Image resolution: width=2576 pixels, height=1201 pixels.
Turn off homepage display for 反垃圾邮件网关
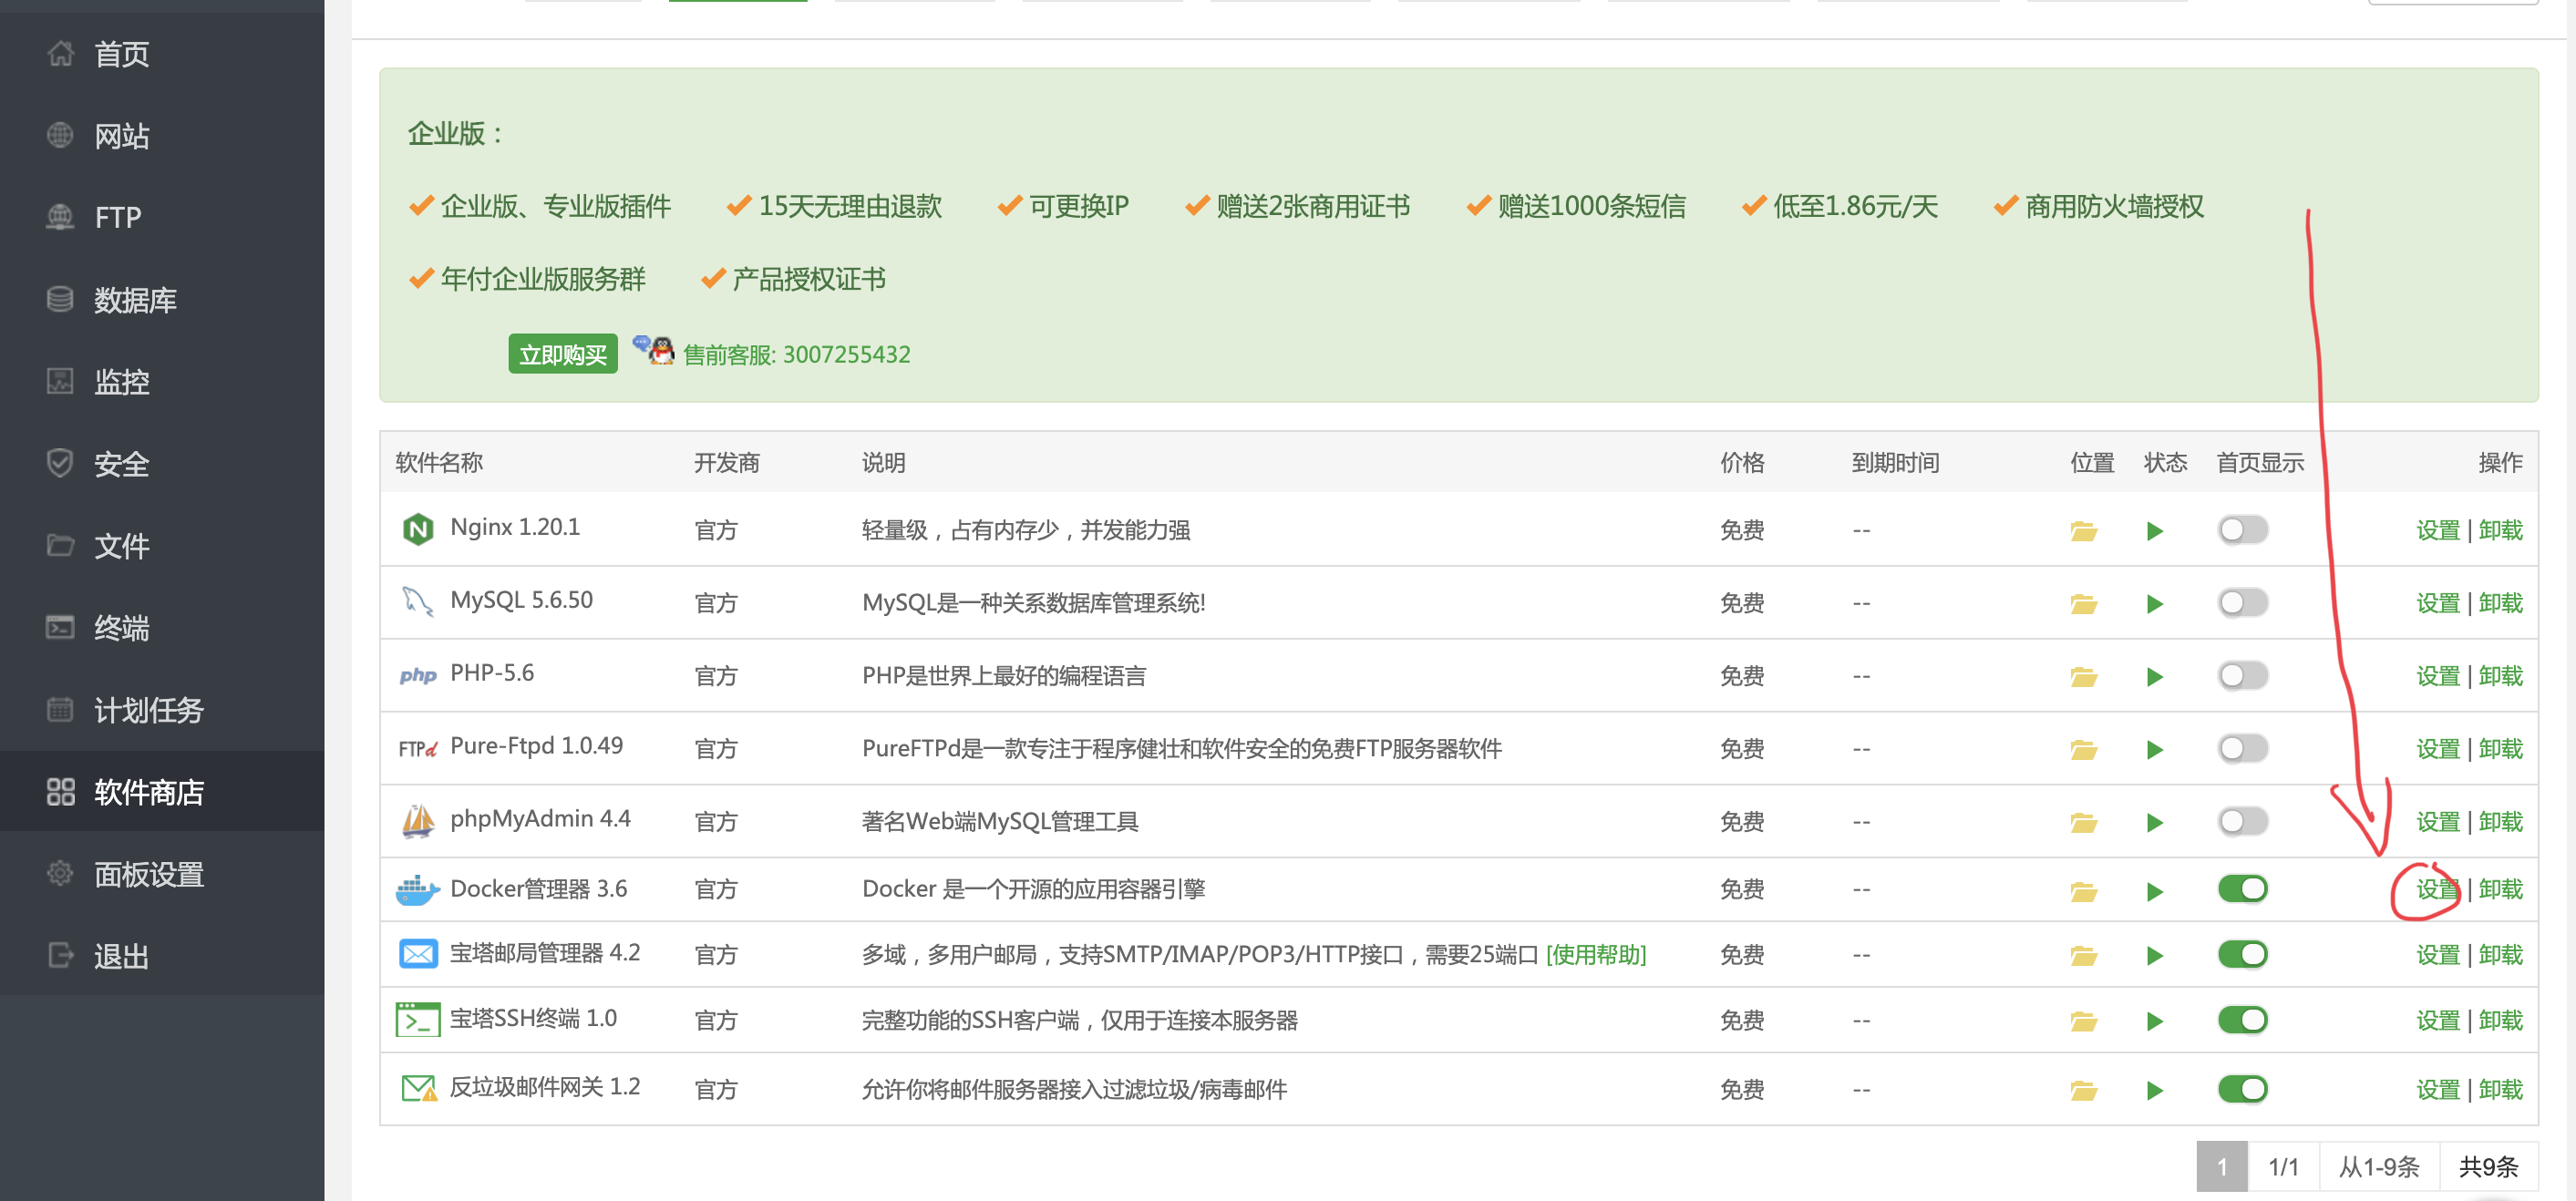2242,1089
